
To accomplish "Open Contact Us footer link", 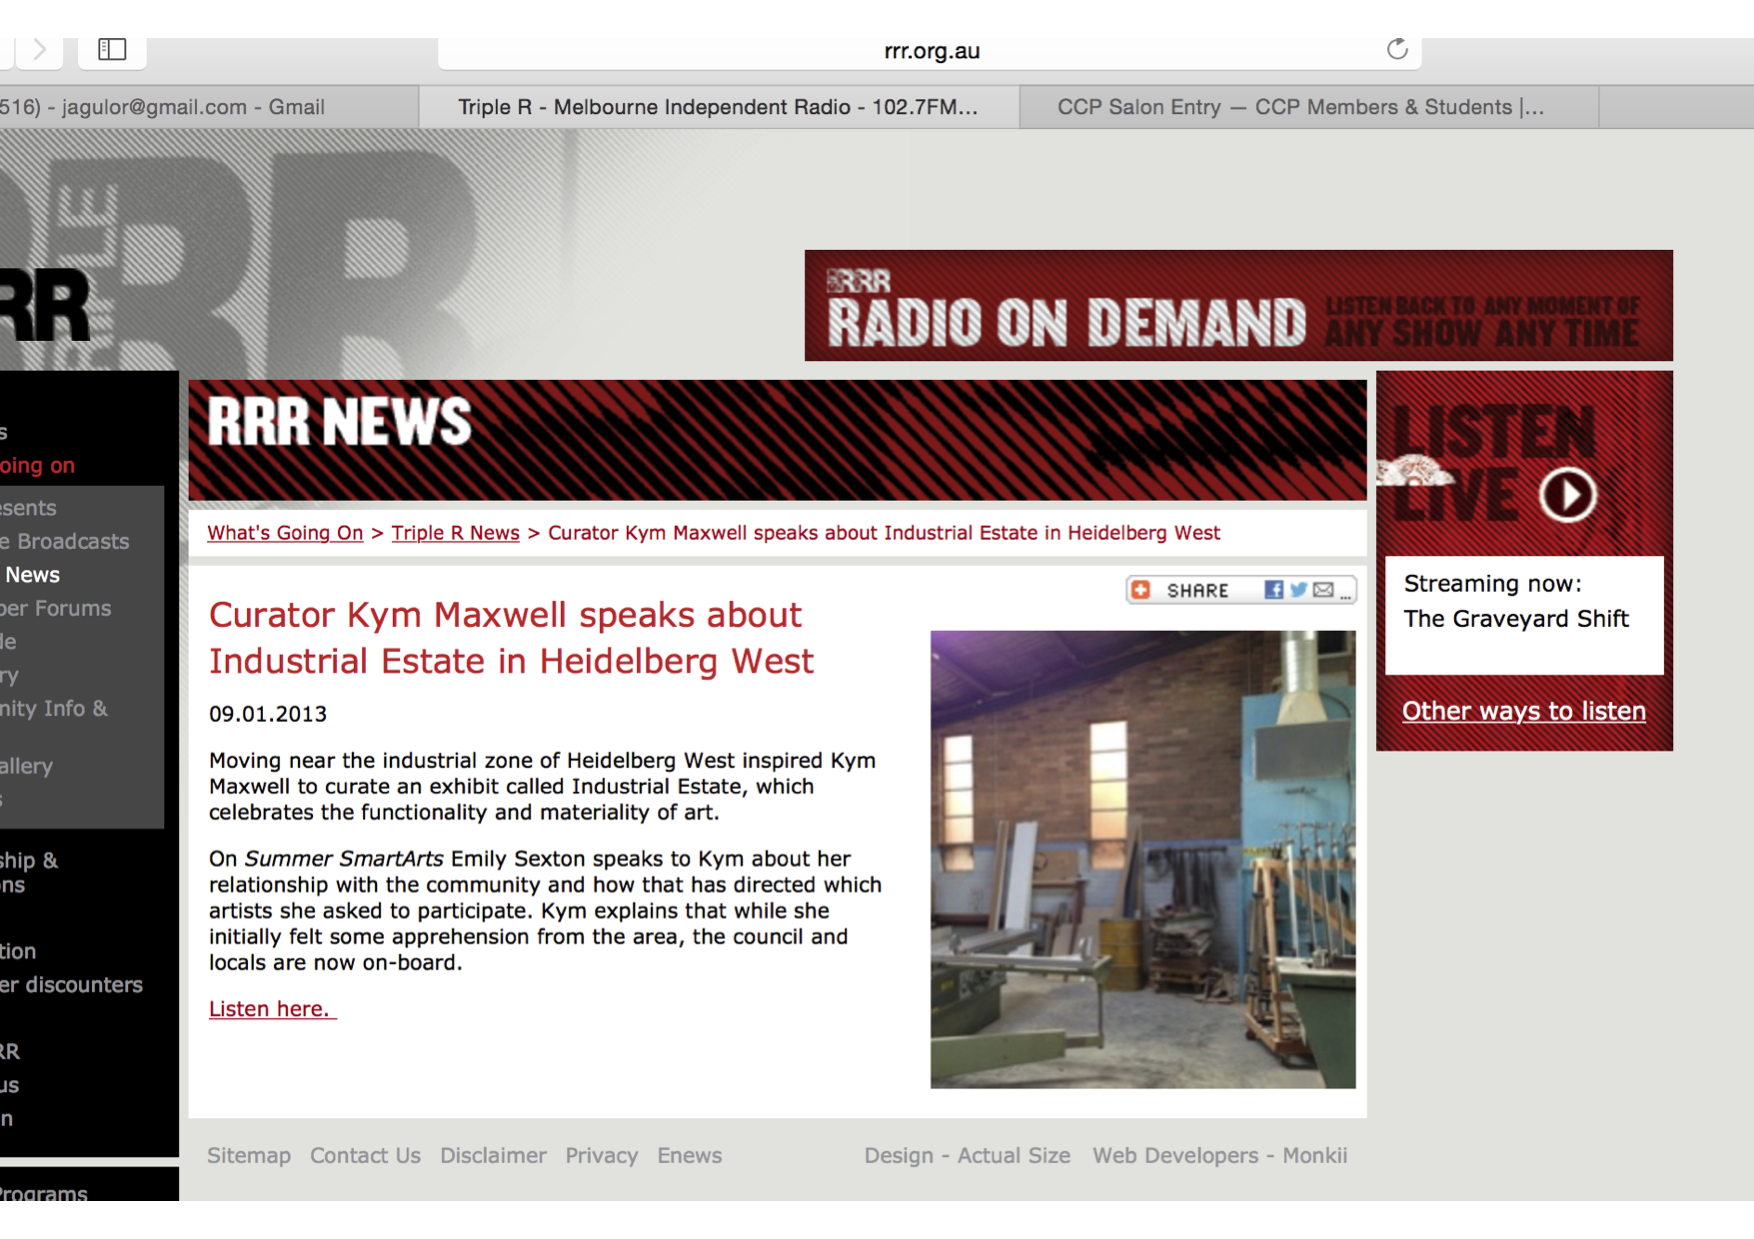I will click(x=365, y=1156).
